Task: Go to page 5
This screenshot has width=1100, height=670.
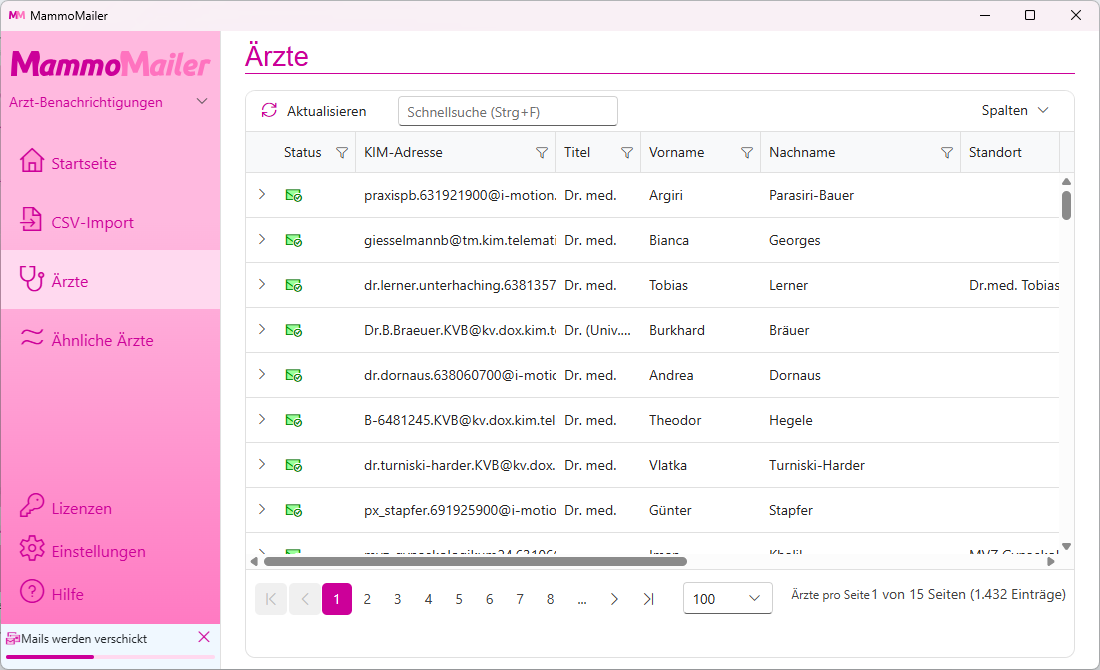Action: pyautogui.click(x=459, y=599)
